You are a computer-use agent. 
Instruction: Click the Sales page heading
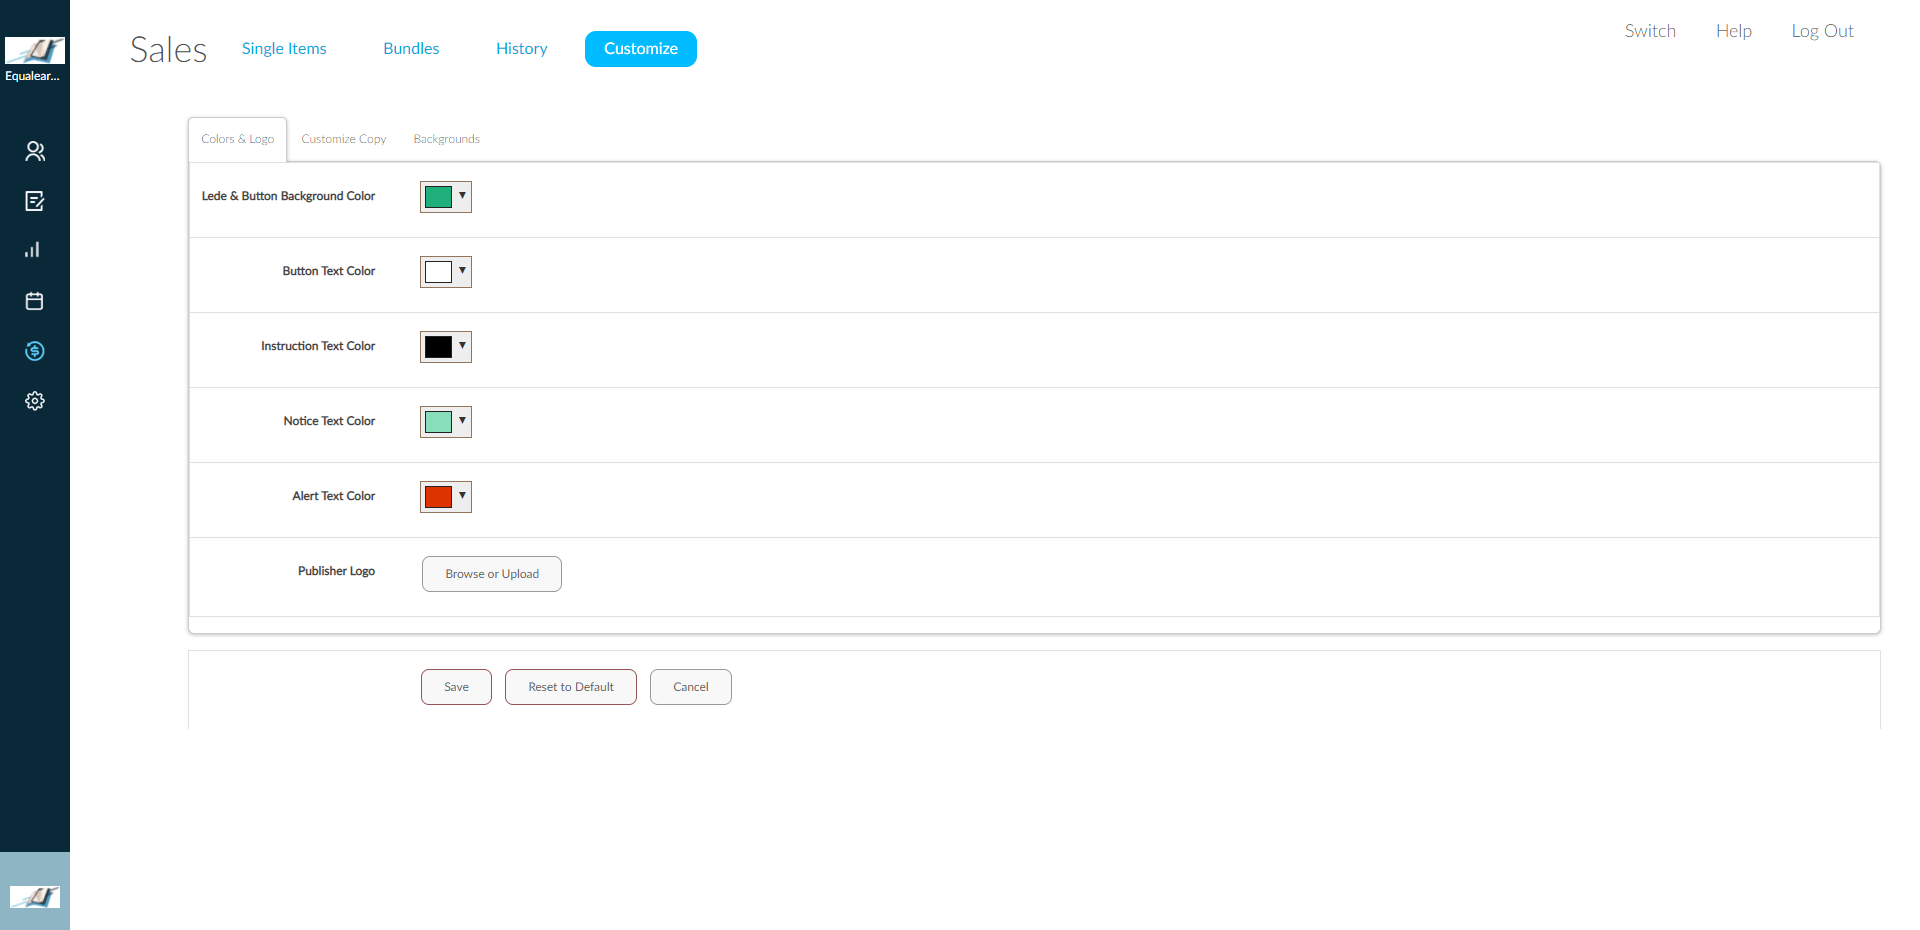coord(168,49)
